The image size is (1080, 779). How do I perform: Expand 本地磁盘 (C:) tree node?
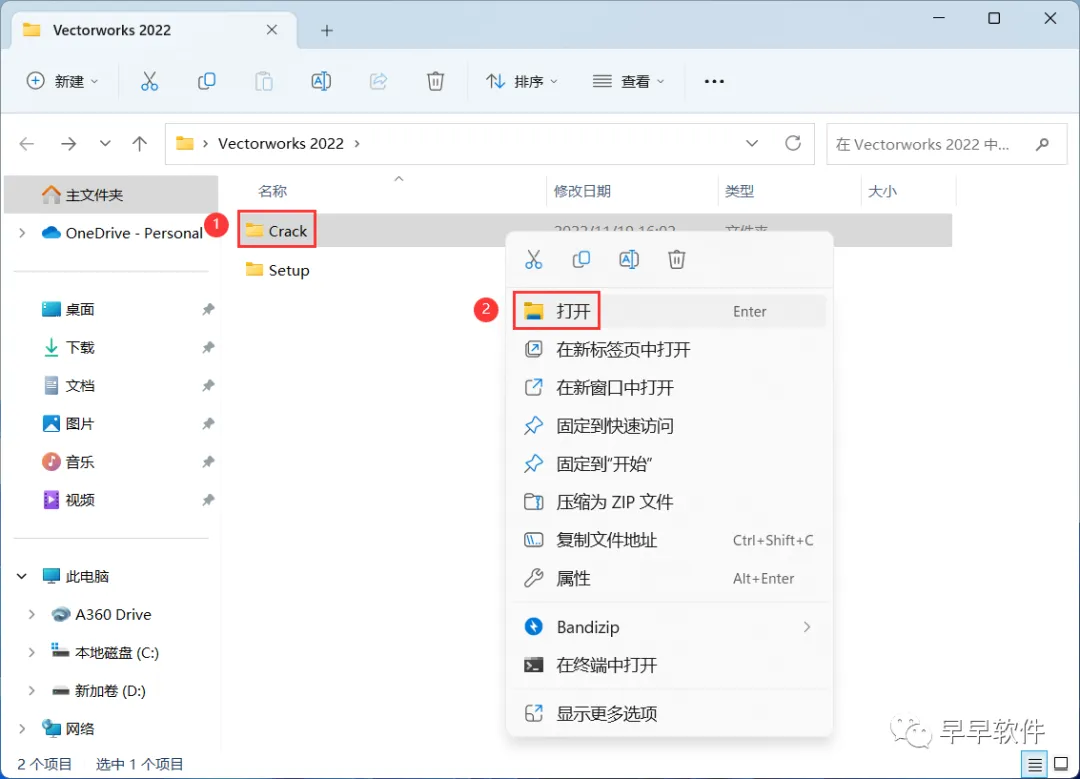point(32,652)
